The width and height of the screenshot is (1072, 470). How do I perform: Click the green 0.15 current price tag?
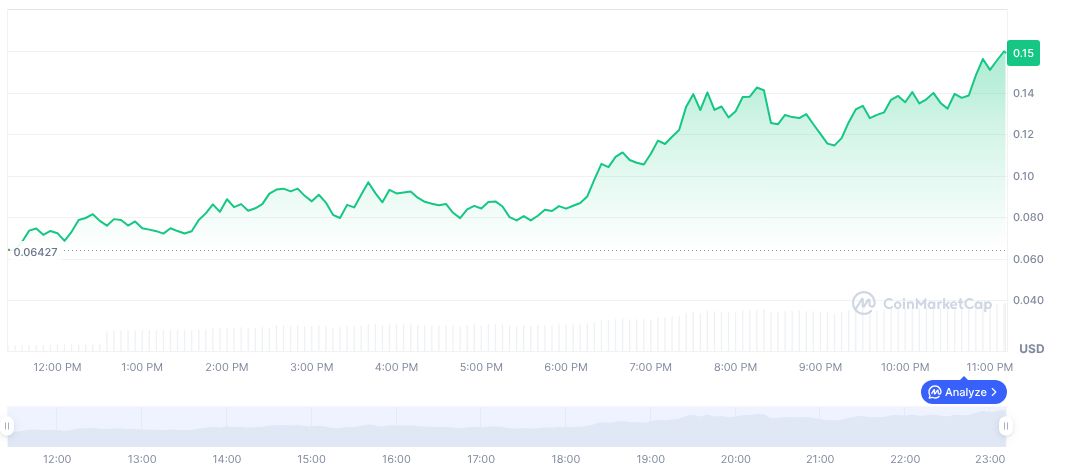(x=1023, y=53)
